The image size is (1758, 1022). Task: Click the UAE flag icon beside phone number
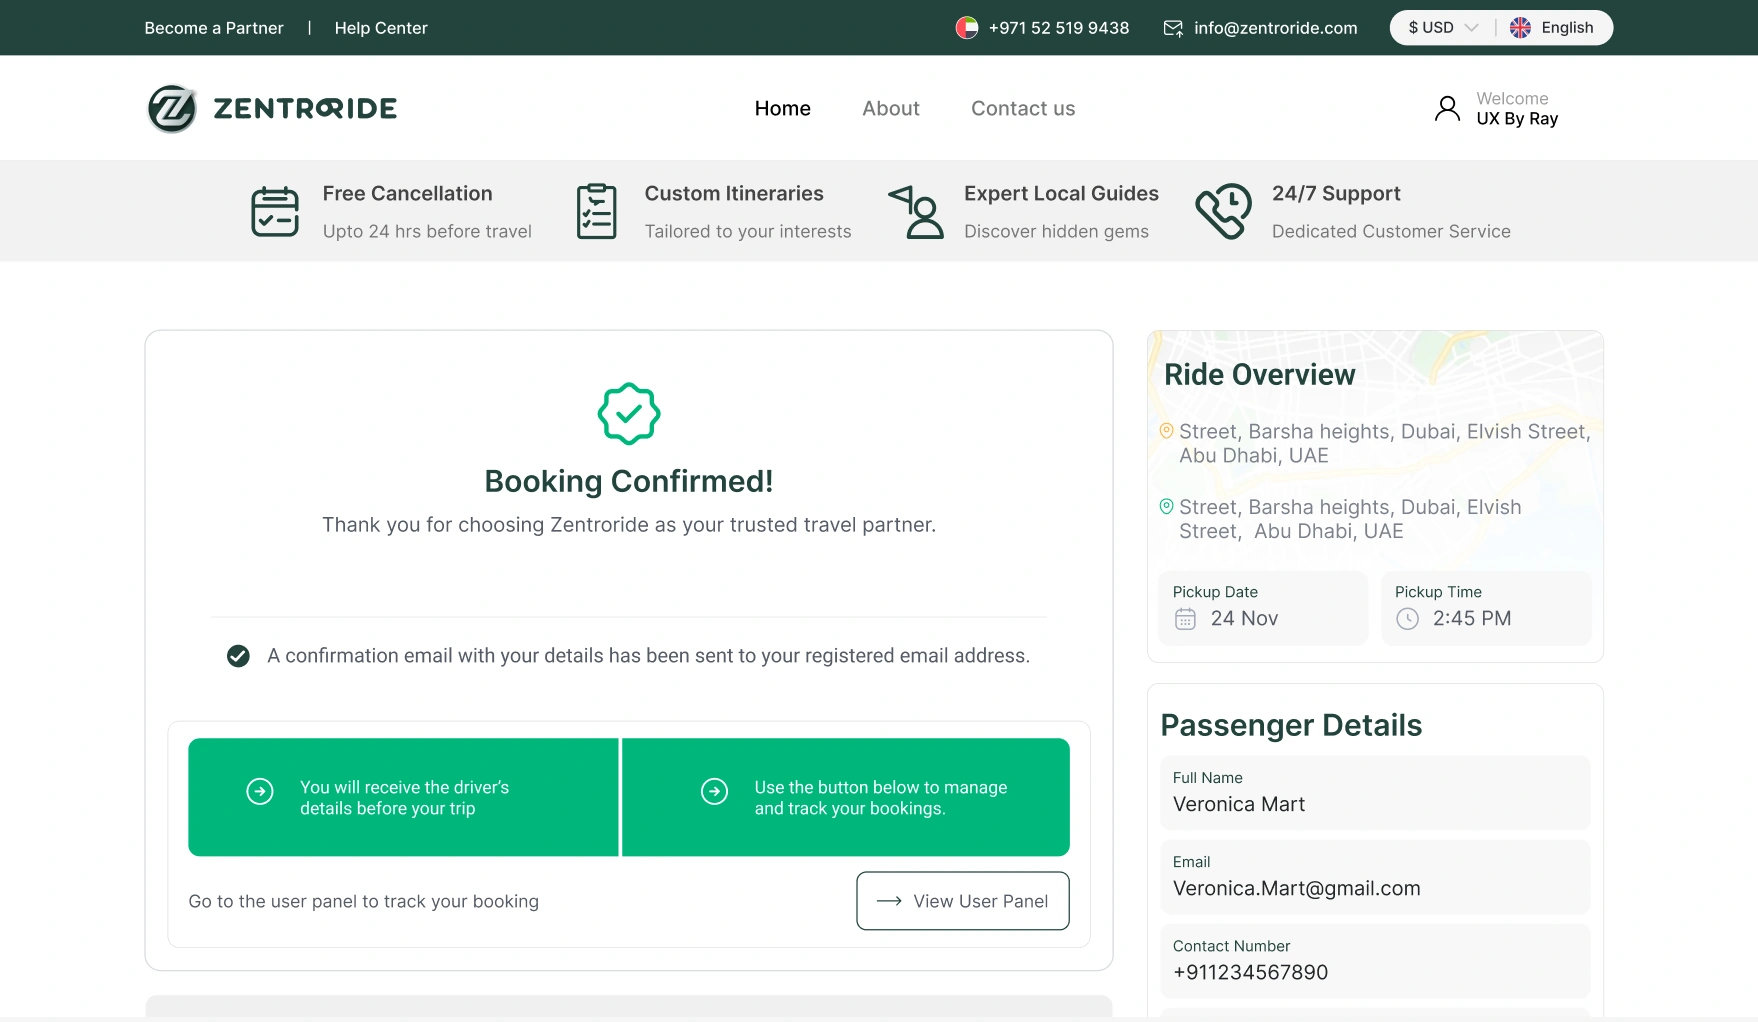point(966,28)
